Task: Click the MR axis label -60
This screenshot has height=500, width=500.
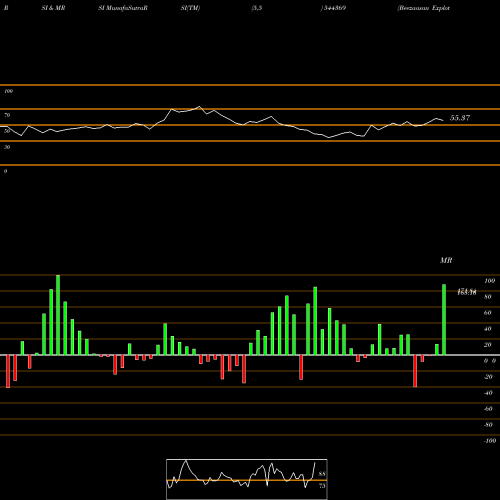Action: 488,409
